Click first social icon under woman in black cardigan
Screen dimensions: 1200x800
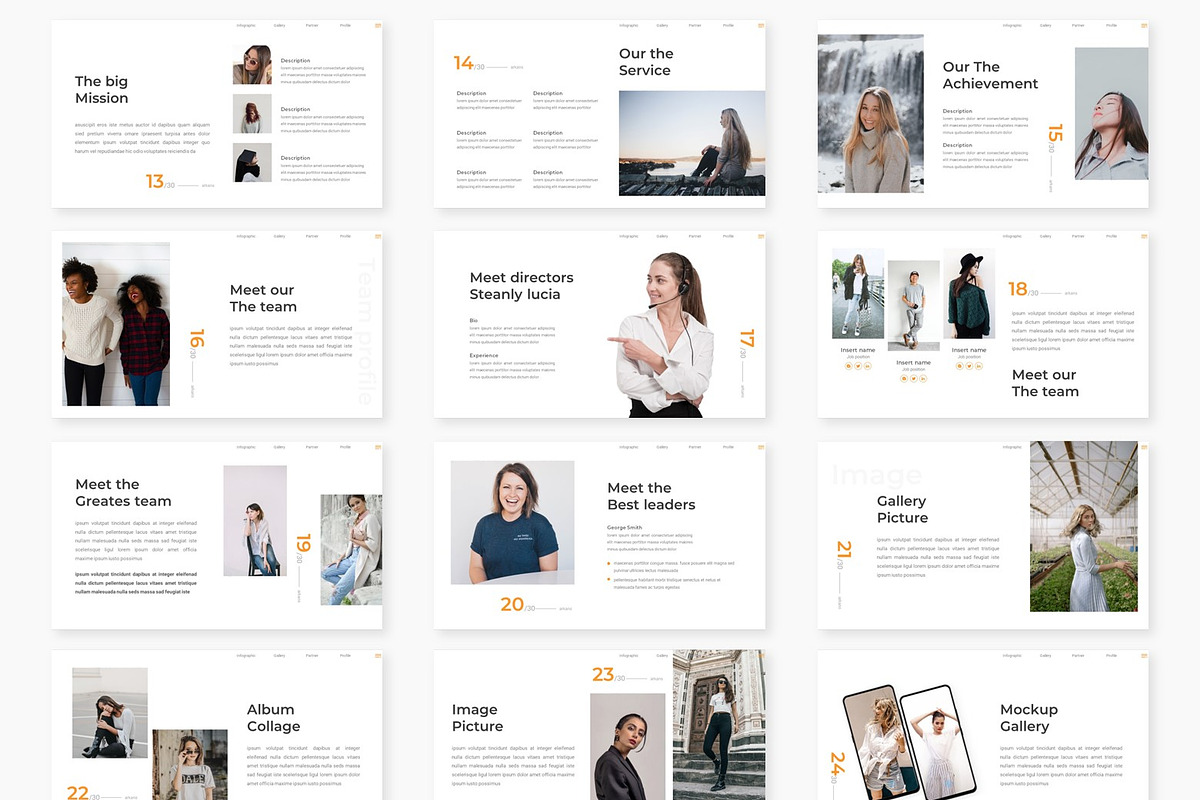[x=849, y=366]
